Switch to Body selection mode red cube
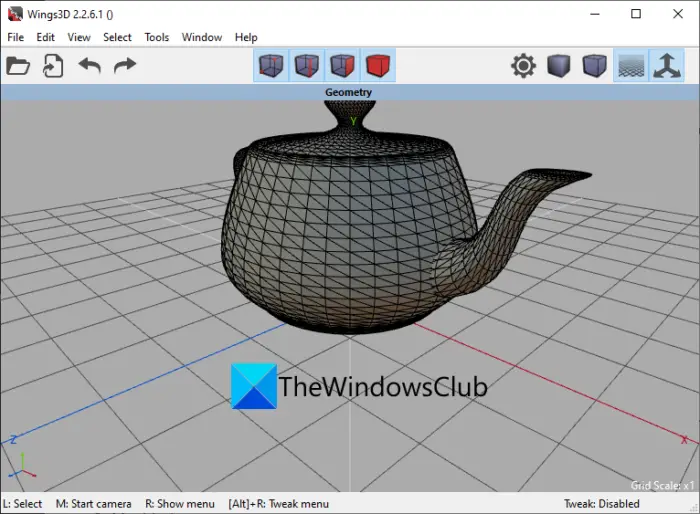The width and height of the screenshot is (700, 514). click(378, 66)
